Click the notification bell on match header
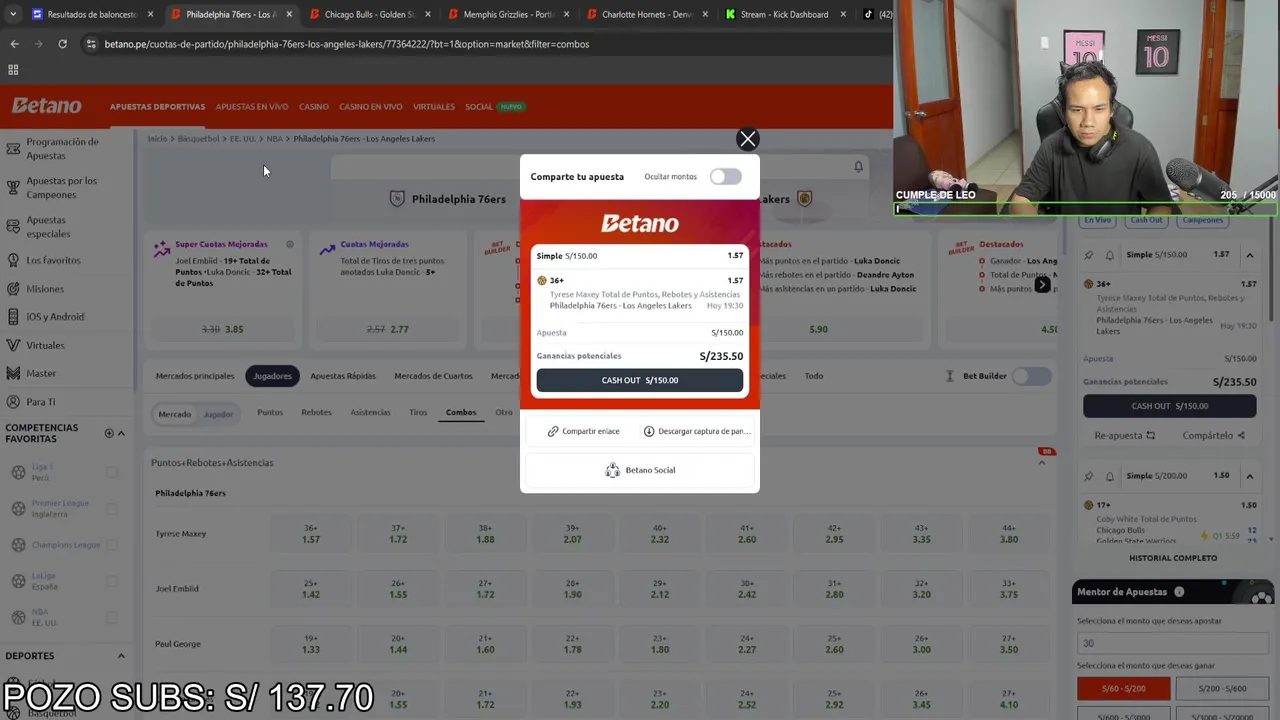The image size is (1280, 720). (x=858, y=167)
